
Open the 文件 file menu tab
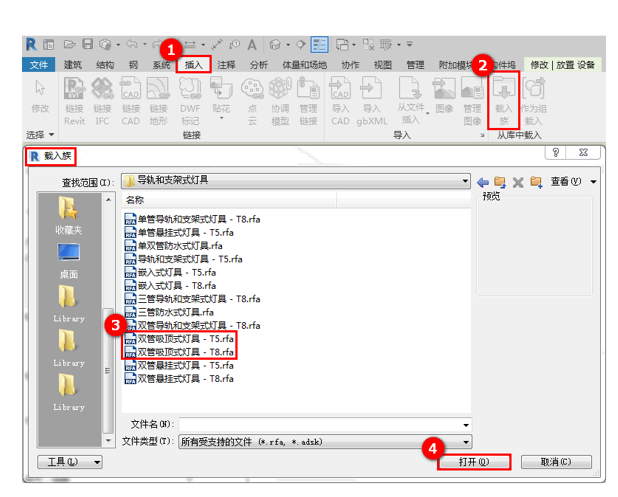coord(39,65)
